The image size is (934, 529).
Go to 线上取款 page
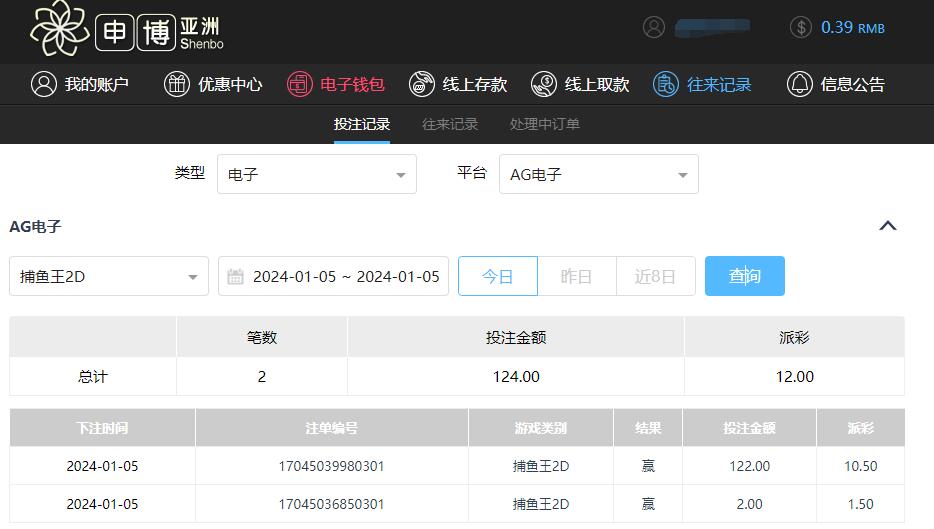click(x=580, y=84)
